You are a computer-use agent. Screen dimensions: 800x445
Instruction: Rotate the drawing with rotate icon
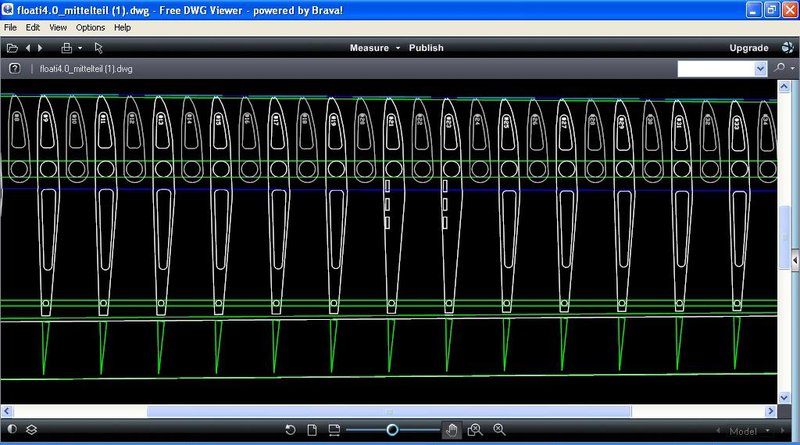(x=290, y=430)
